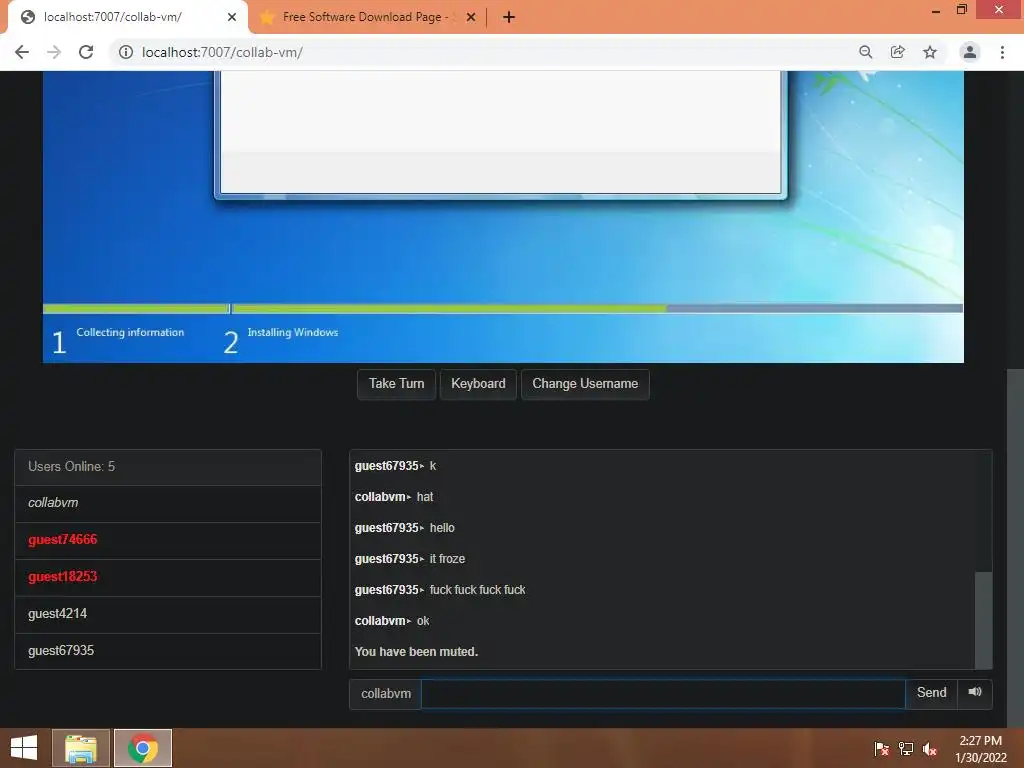Select user guest74666 in online list

point(168,541)
